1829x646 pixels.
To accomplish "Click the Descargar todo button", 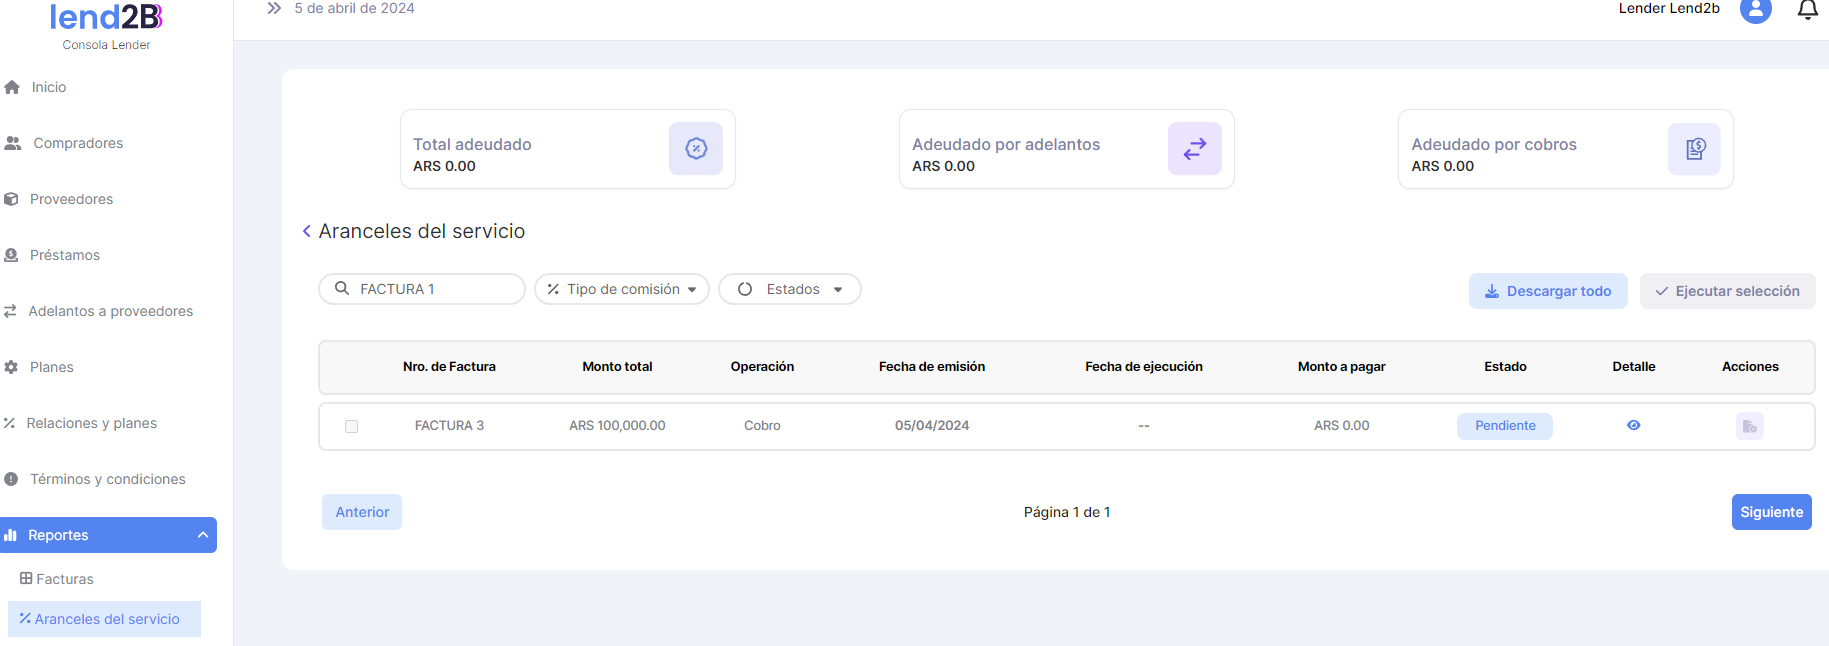I will [1547, 291].
